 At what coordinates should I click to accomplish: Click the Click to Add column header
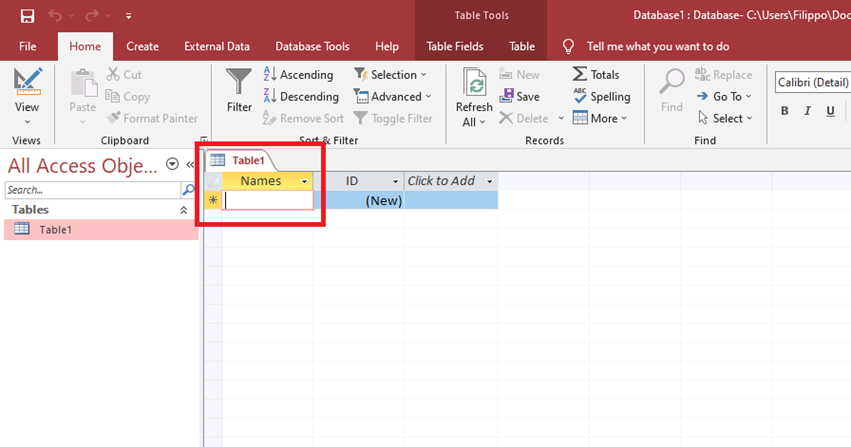click(x=441, y=181)
